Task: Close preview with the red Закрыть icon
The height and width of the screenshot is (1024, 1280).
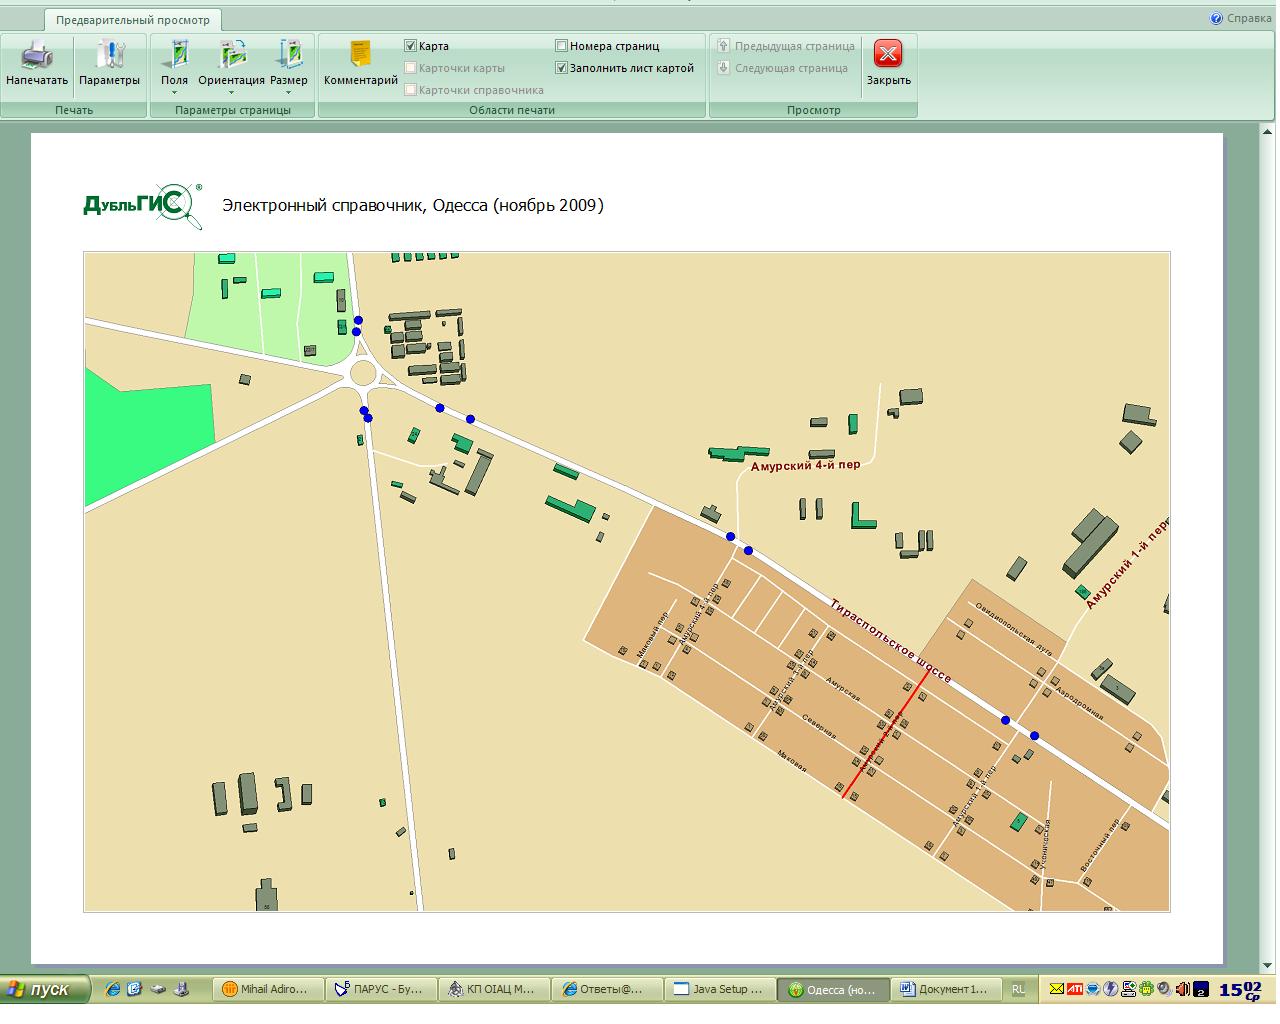Action: (x=888, y=56)
